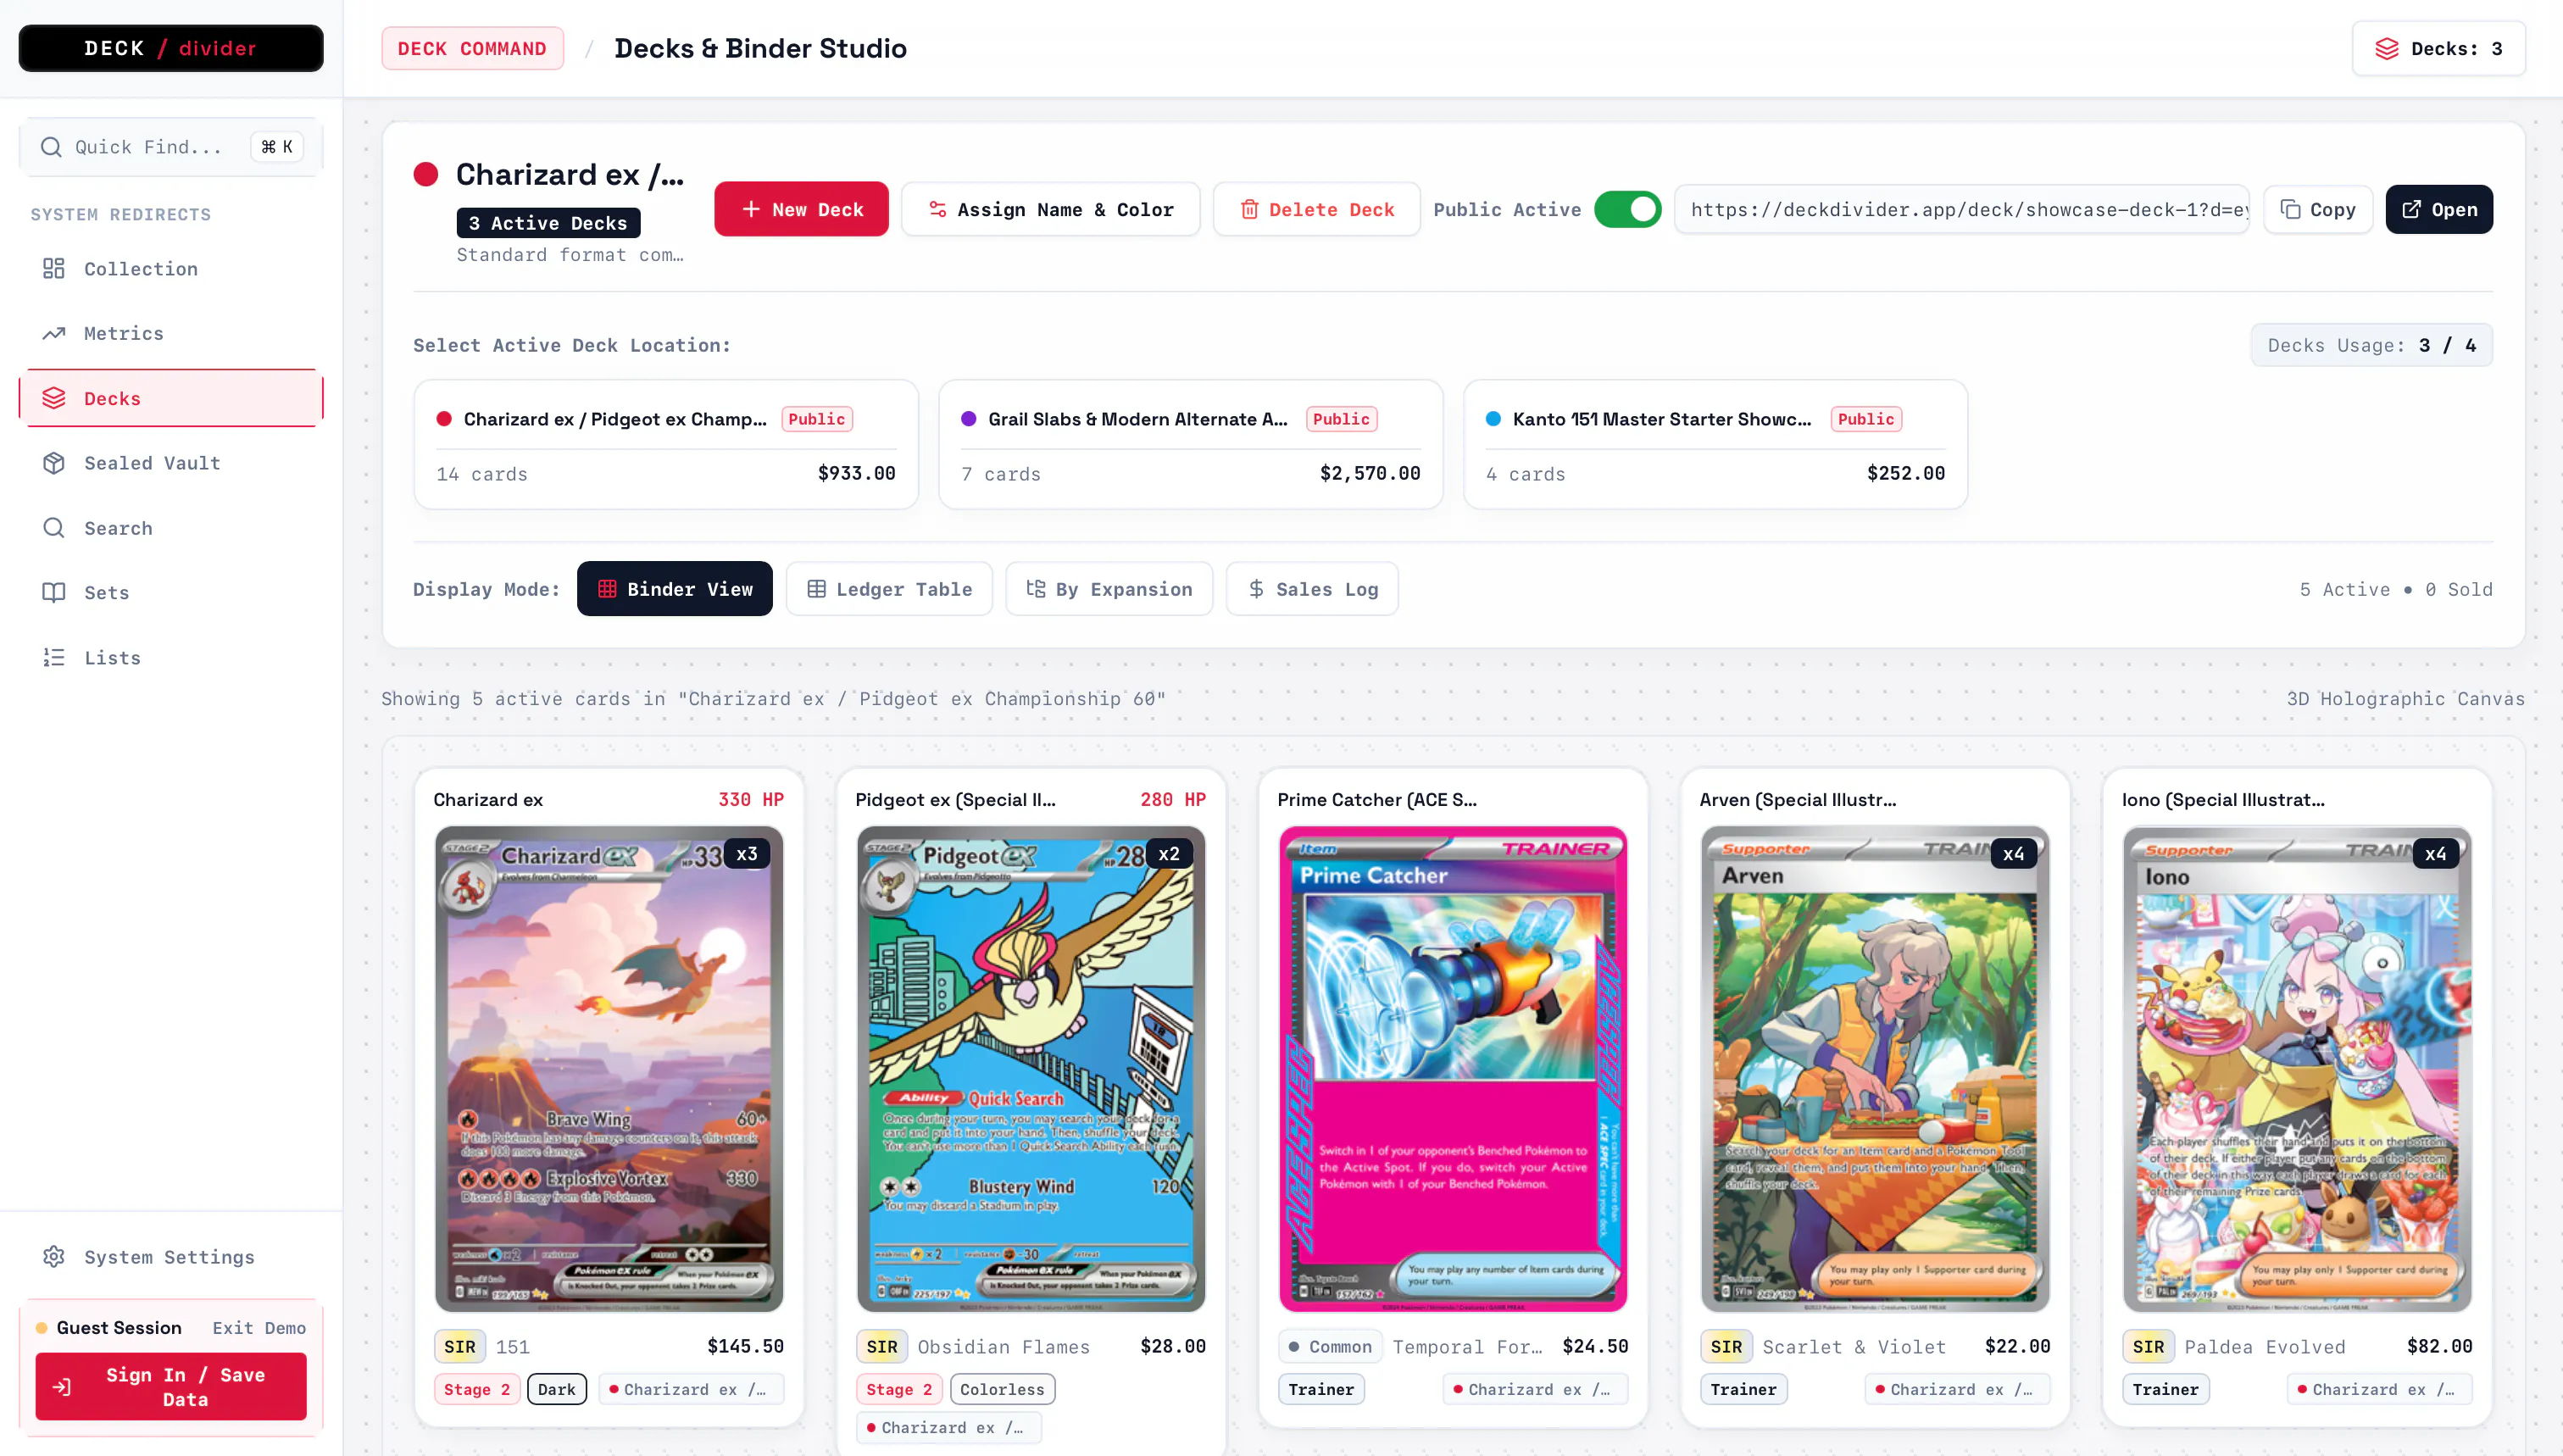
Task: Open the Iono card image
Action: [2297, 1069]
